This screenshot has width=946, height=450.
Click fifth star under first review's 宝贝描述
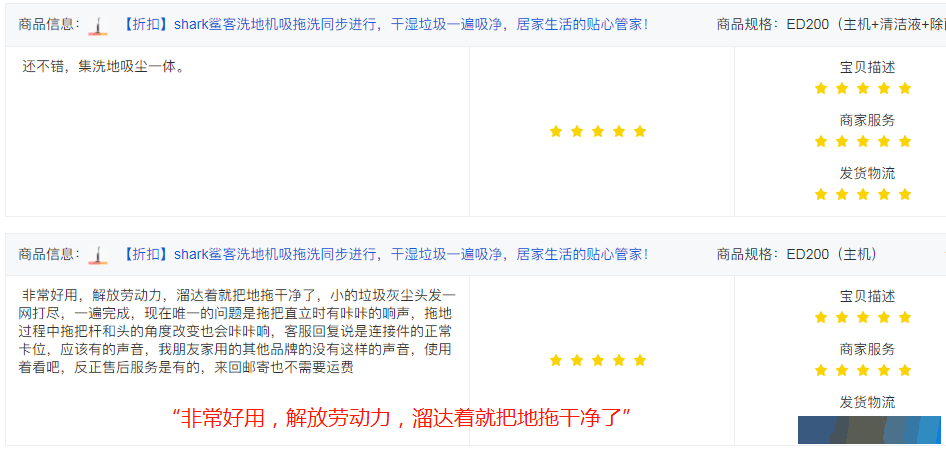point(904,88)
